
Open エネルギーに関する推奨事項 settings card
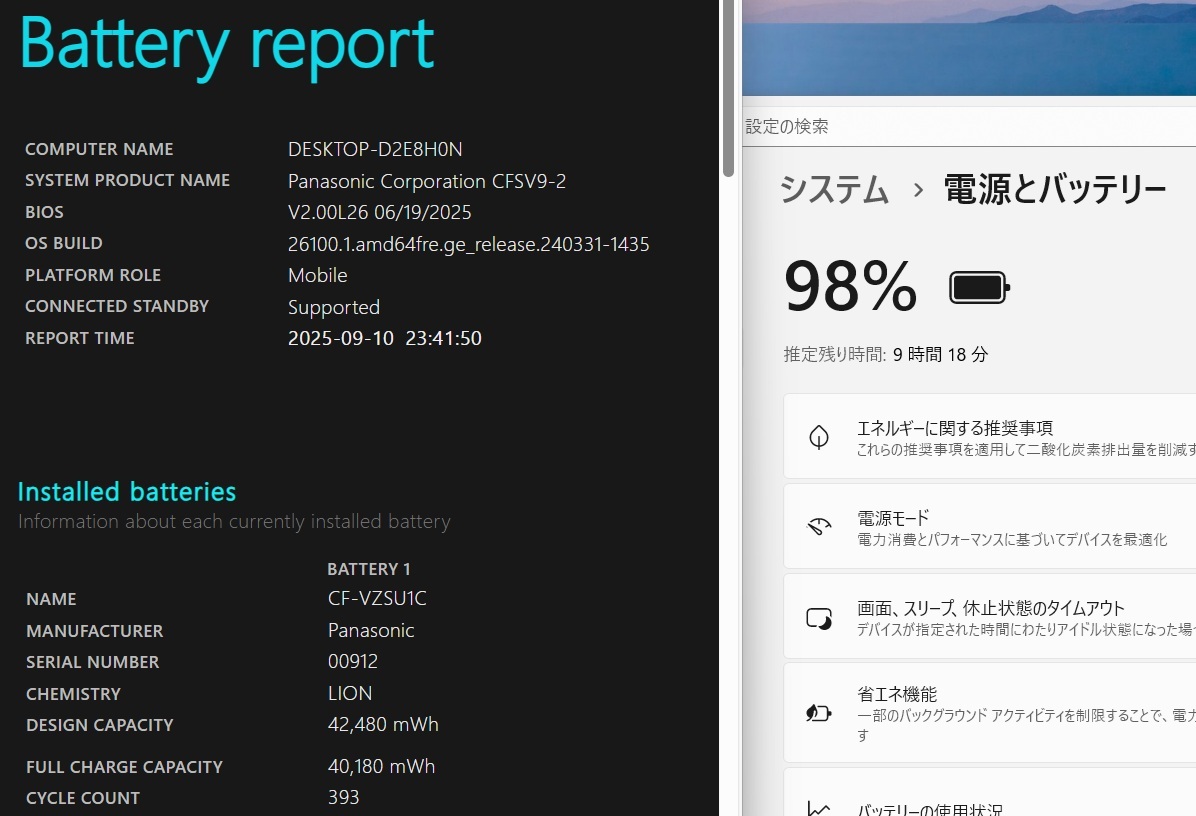tap(990, 437)
